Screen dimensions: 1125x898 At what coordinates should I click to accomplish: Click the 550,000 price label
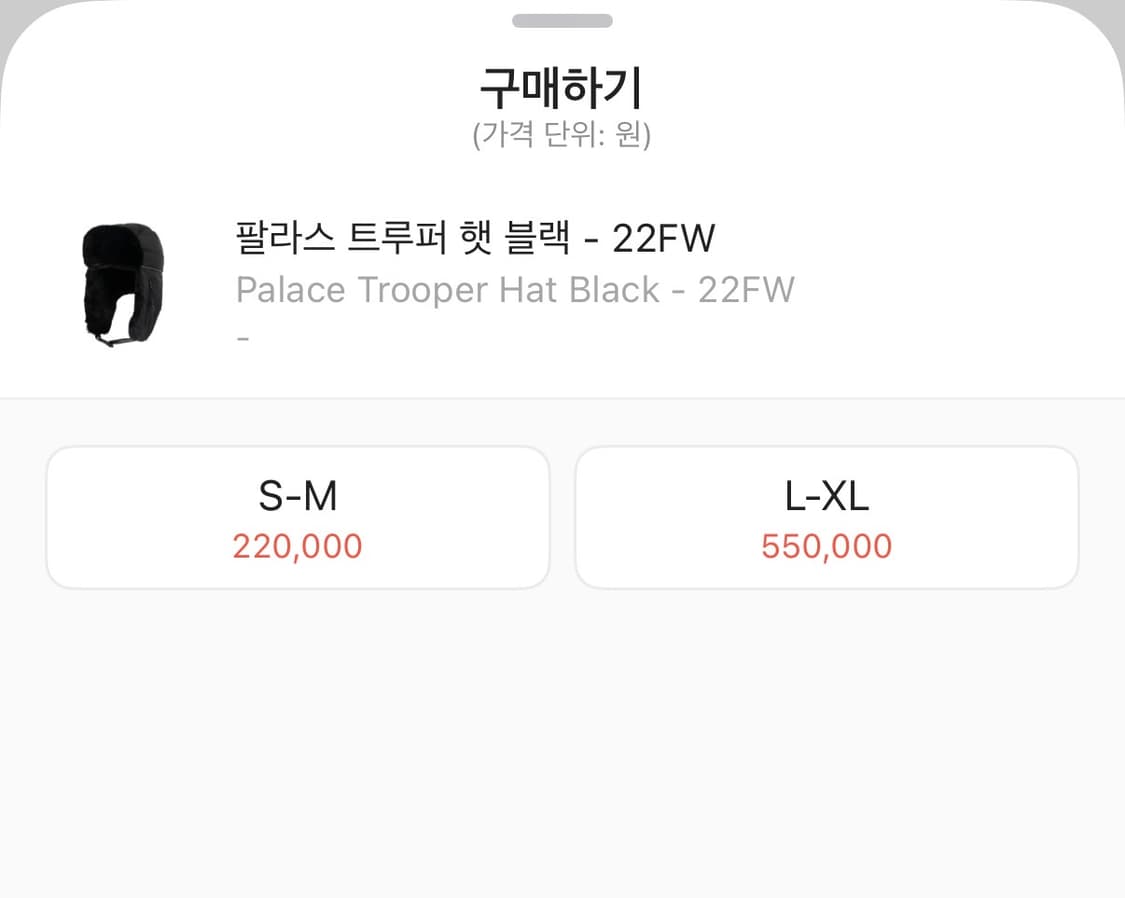[826, 546]
